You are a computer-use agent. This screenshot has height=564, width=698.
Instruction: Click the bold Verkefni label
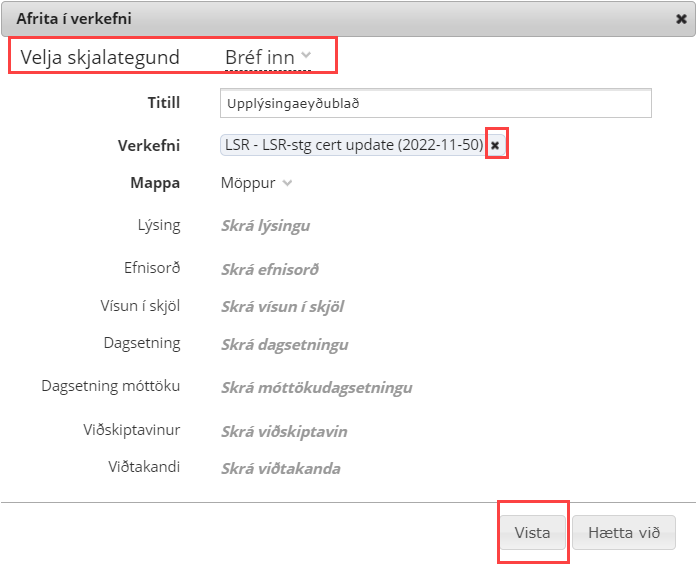[149, 146]
